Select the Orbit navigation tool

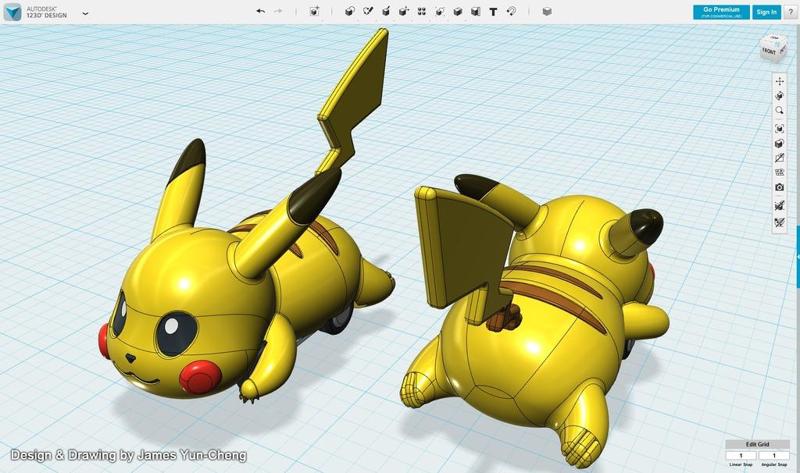click(x=779, y=96)
